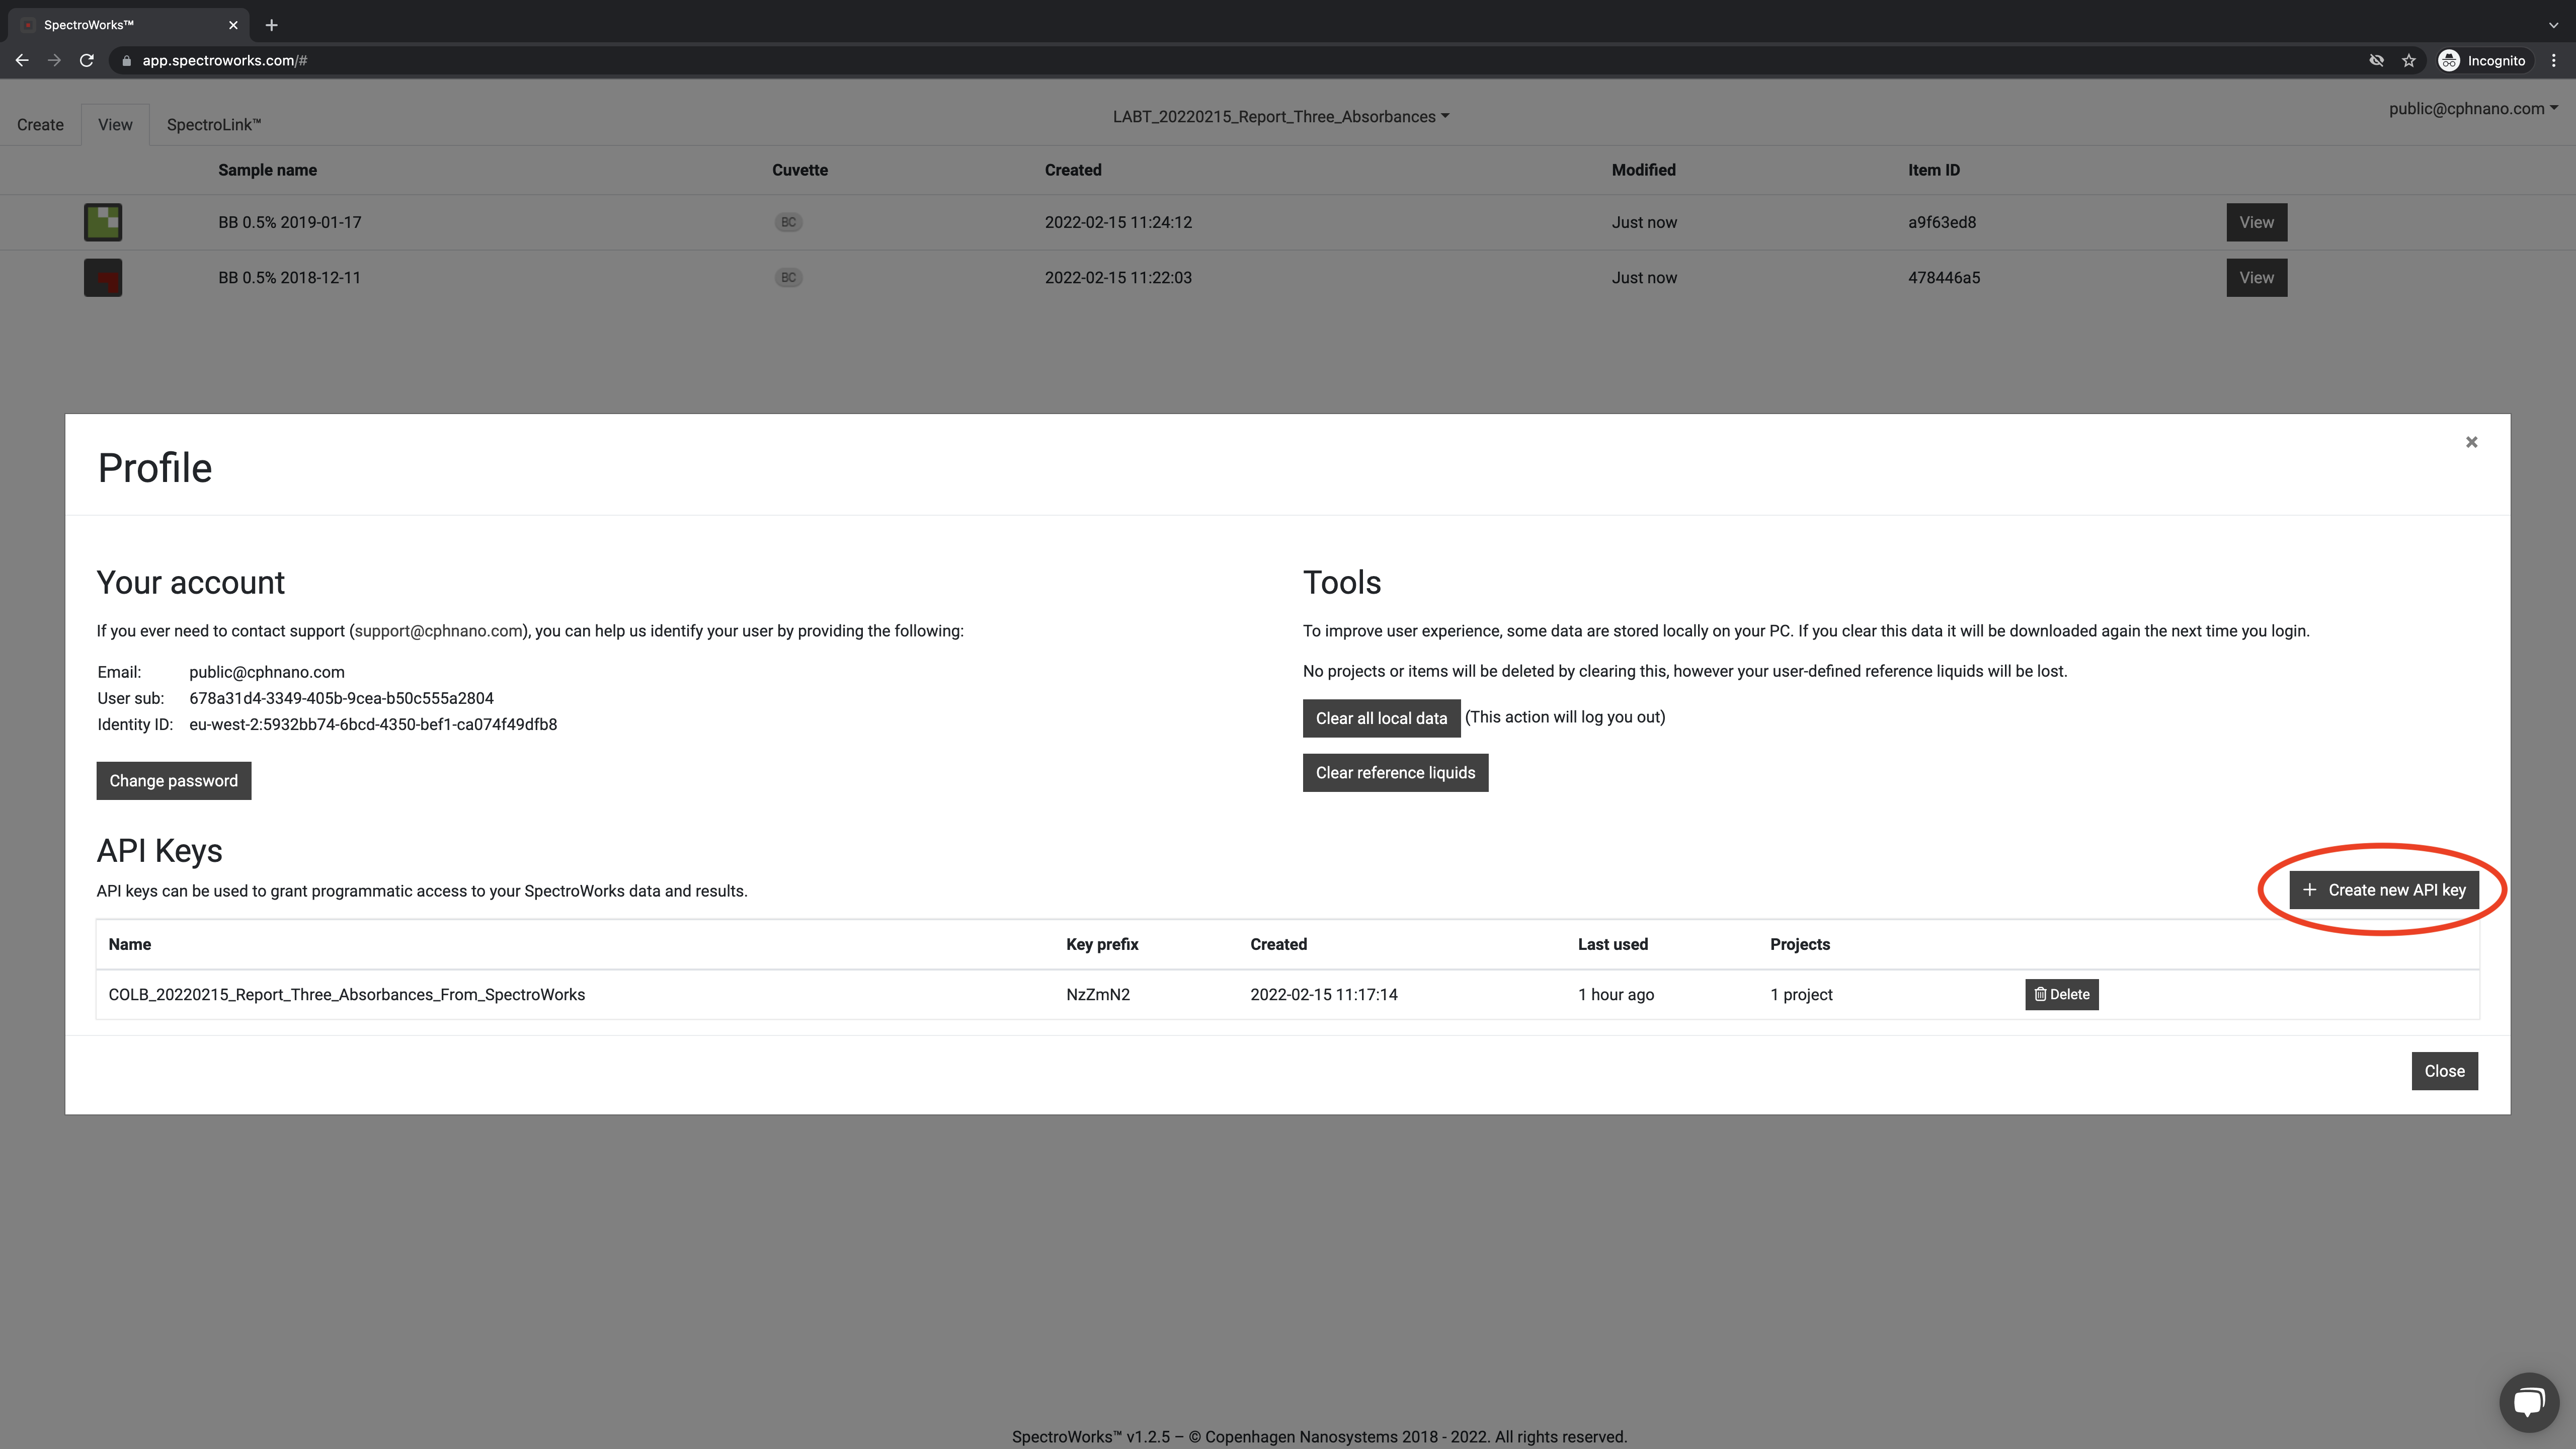
Task: Click the Cuvette column header
Action: click(799, 170)
